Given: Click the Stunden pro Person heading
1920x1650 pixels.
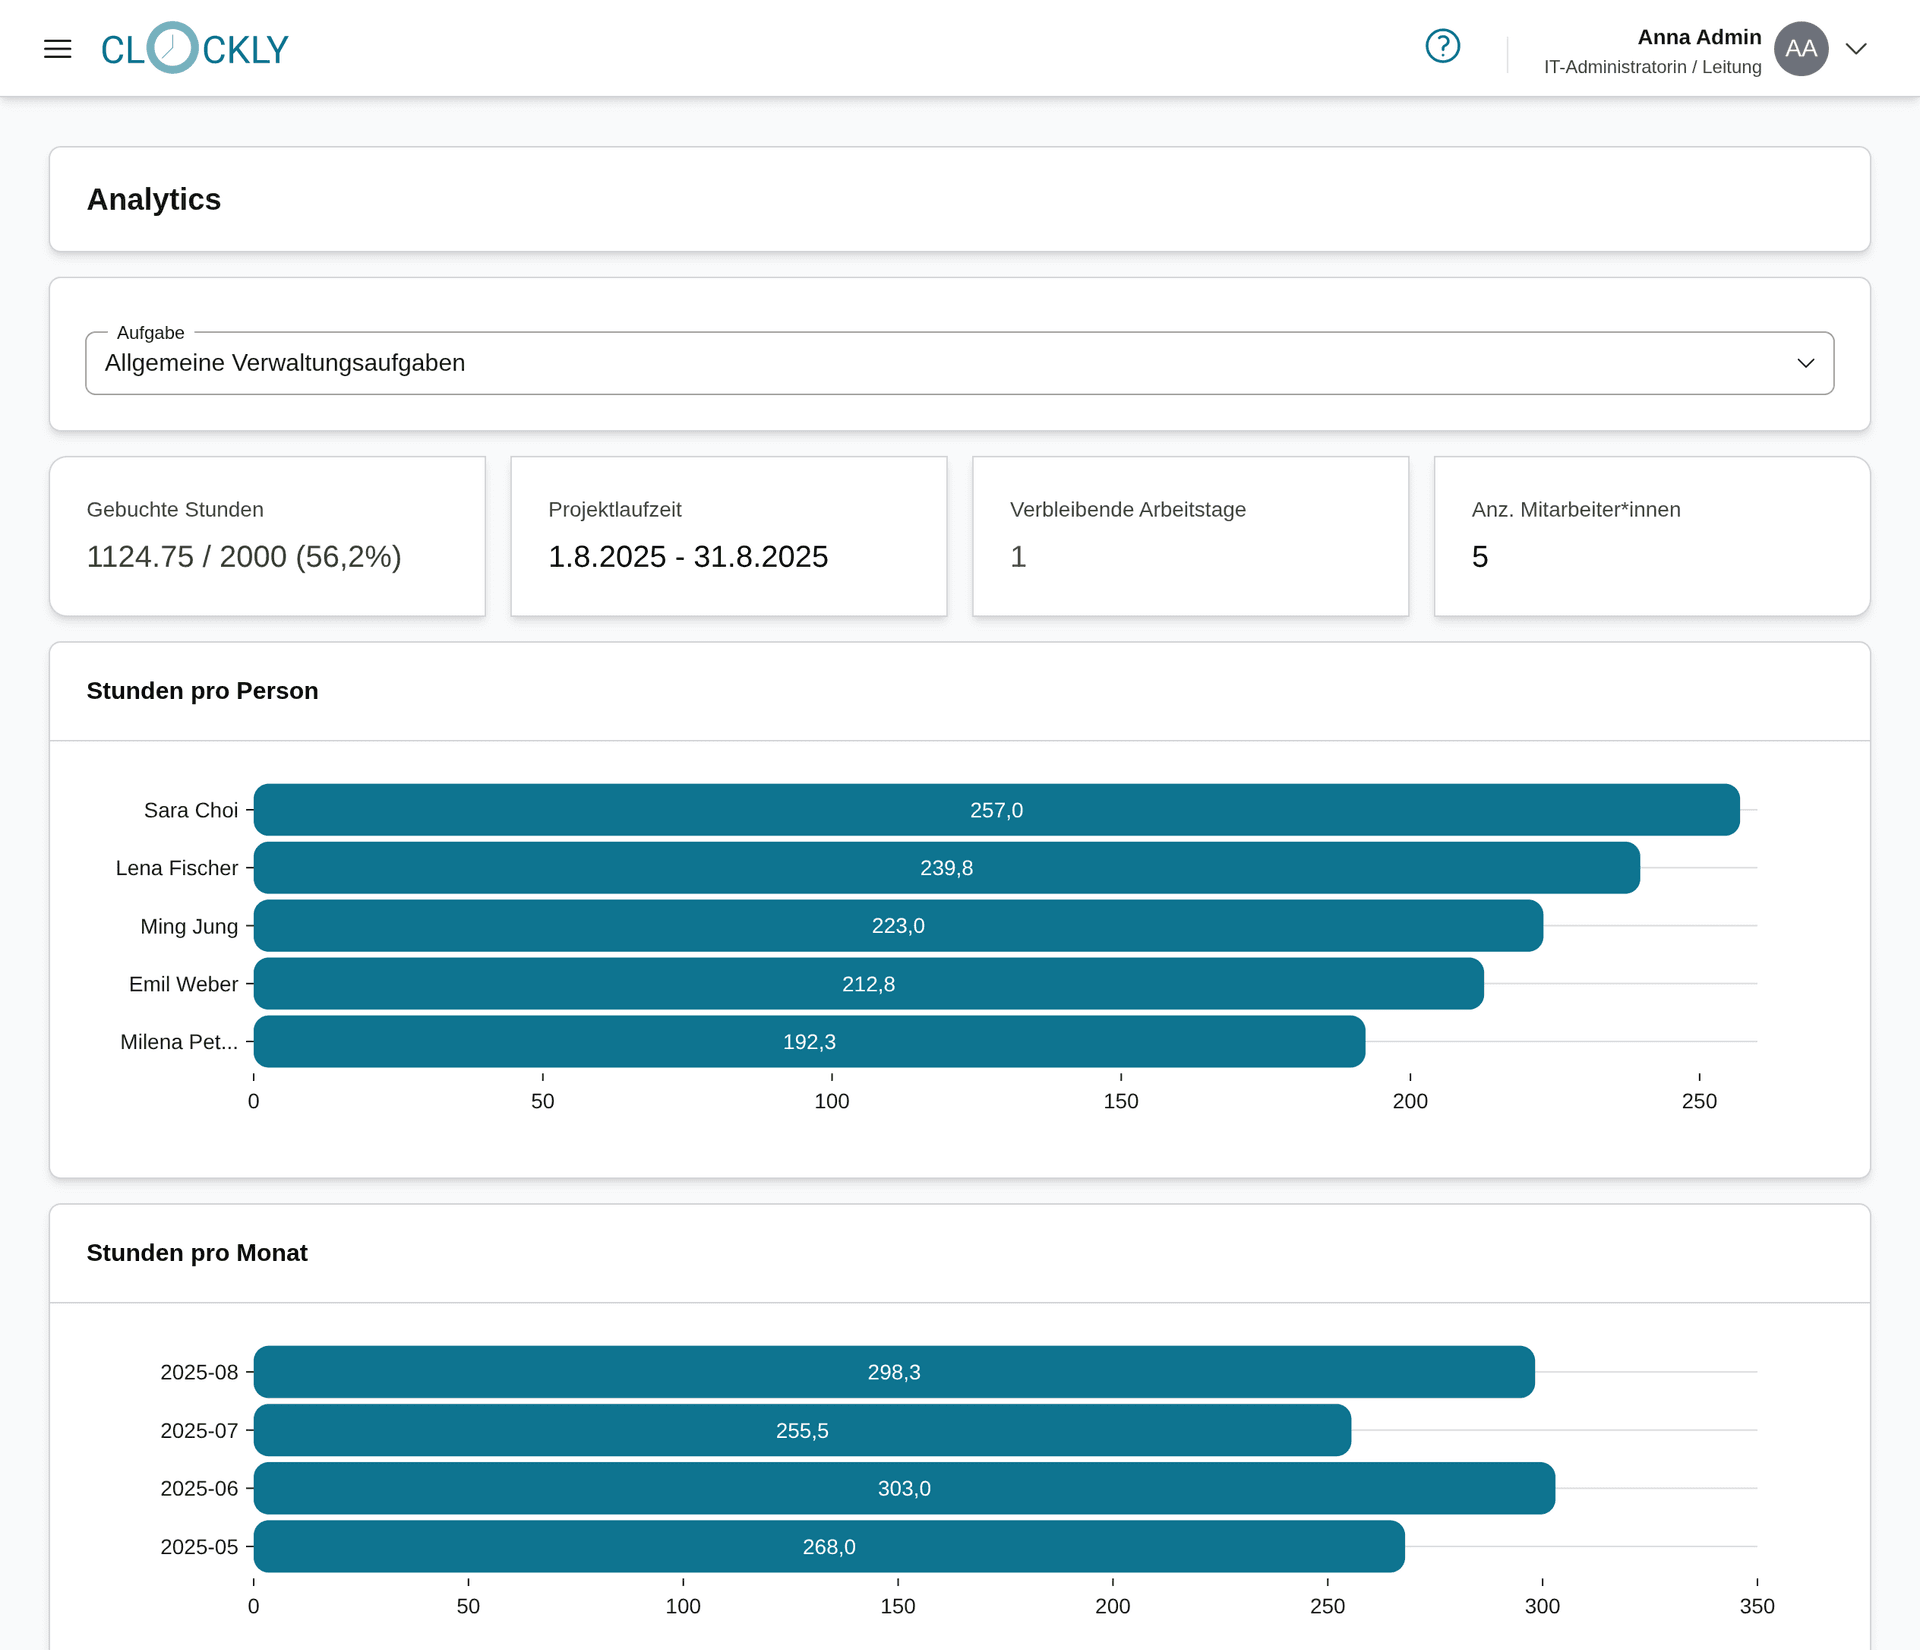Looking at the screenshot, I should (x=202, y=690).
